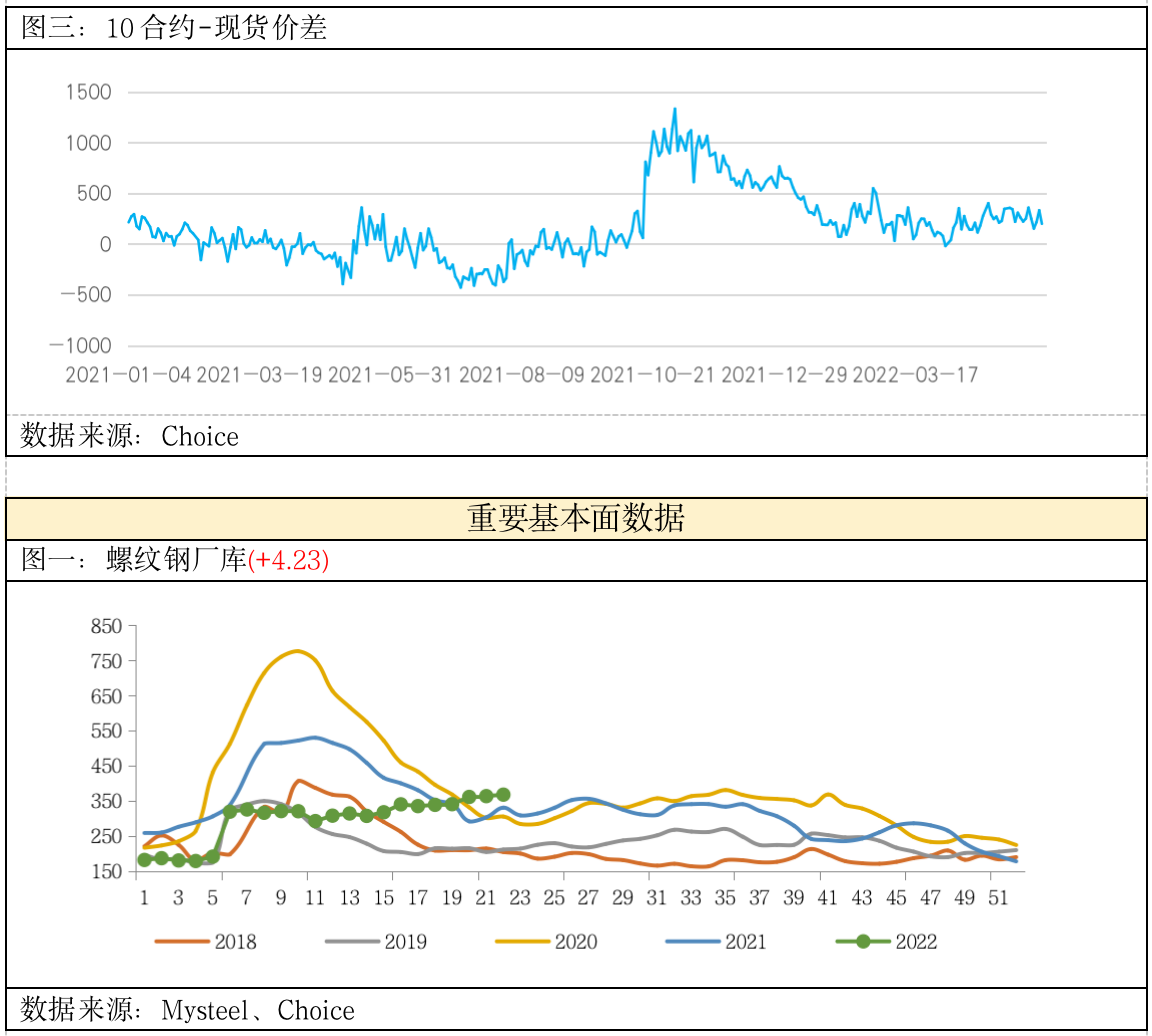1152x1036 pixels.
Task: Click the peak of the yellow 2020 line
Action: [297, 651]
